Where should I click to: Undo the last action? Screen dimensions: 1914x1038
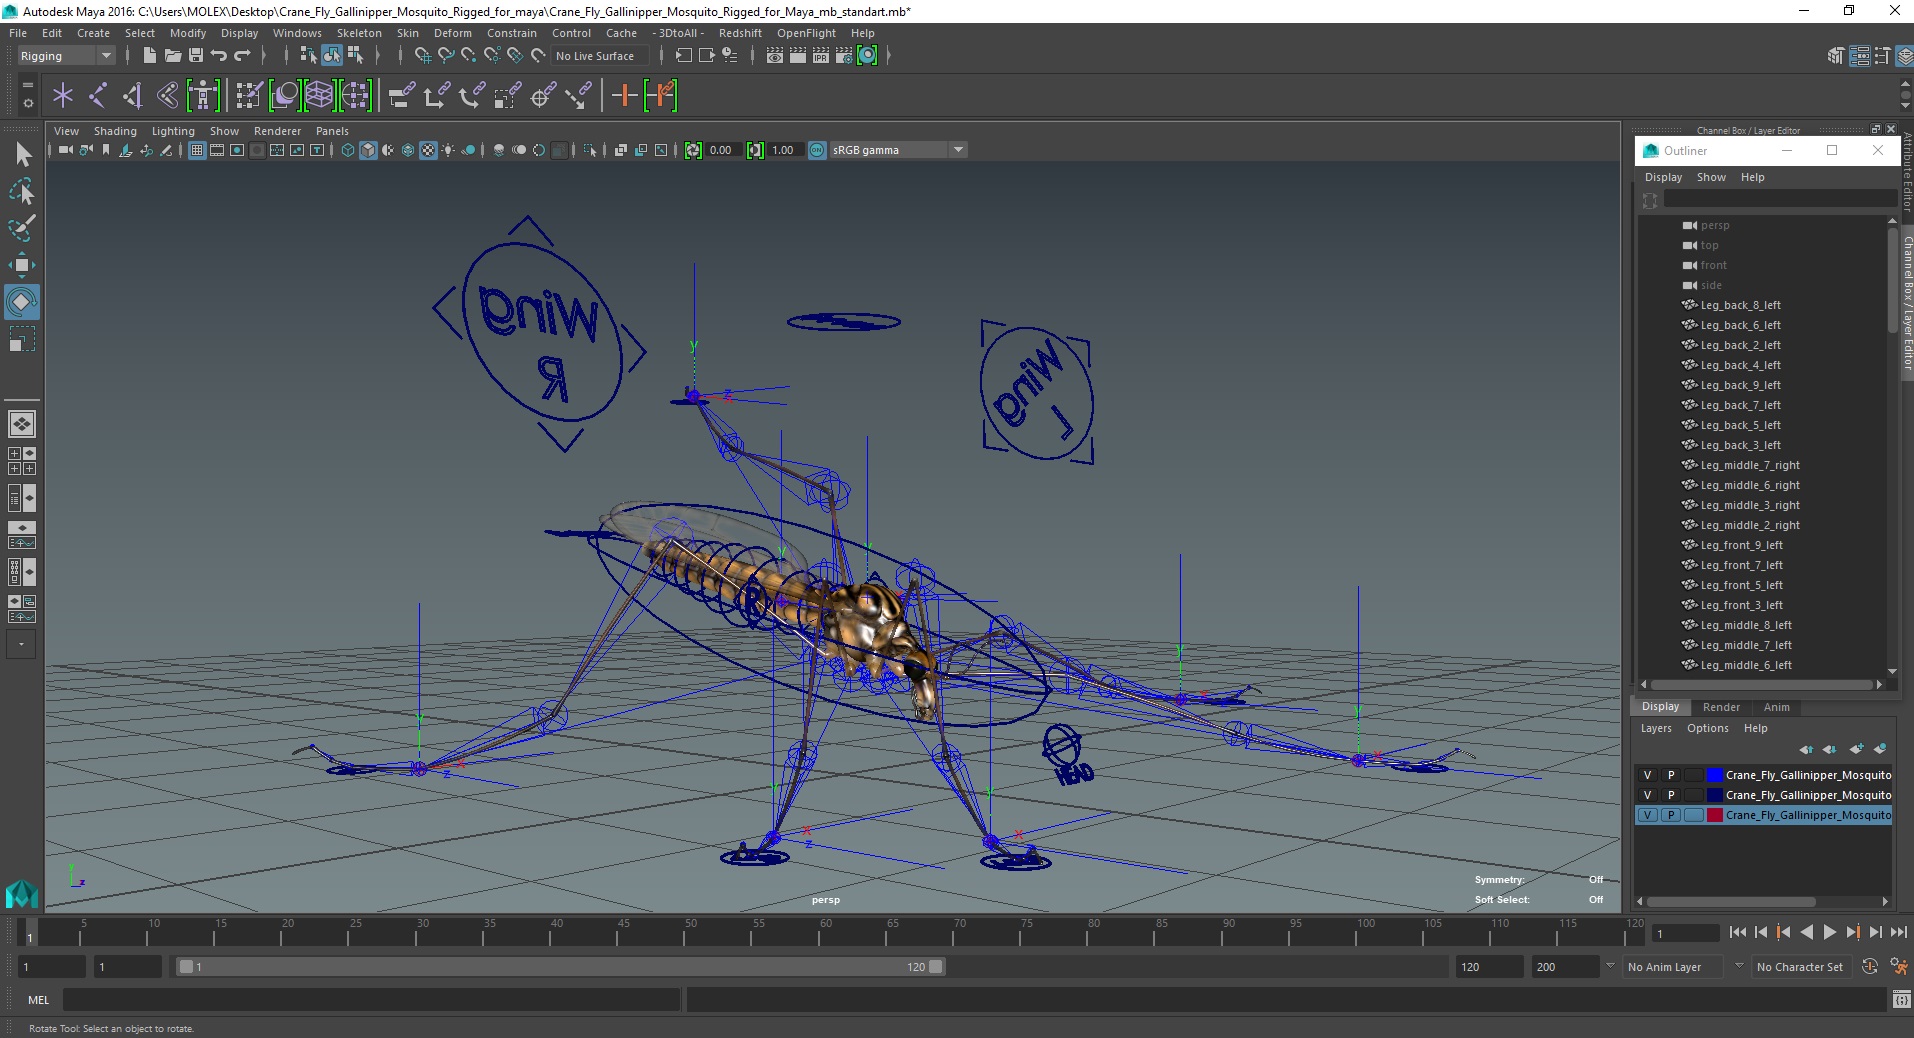218,56
